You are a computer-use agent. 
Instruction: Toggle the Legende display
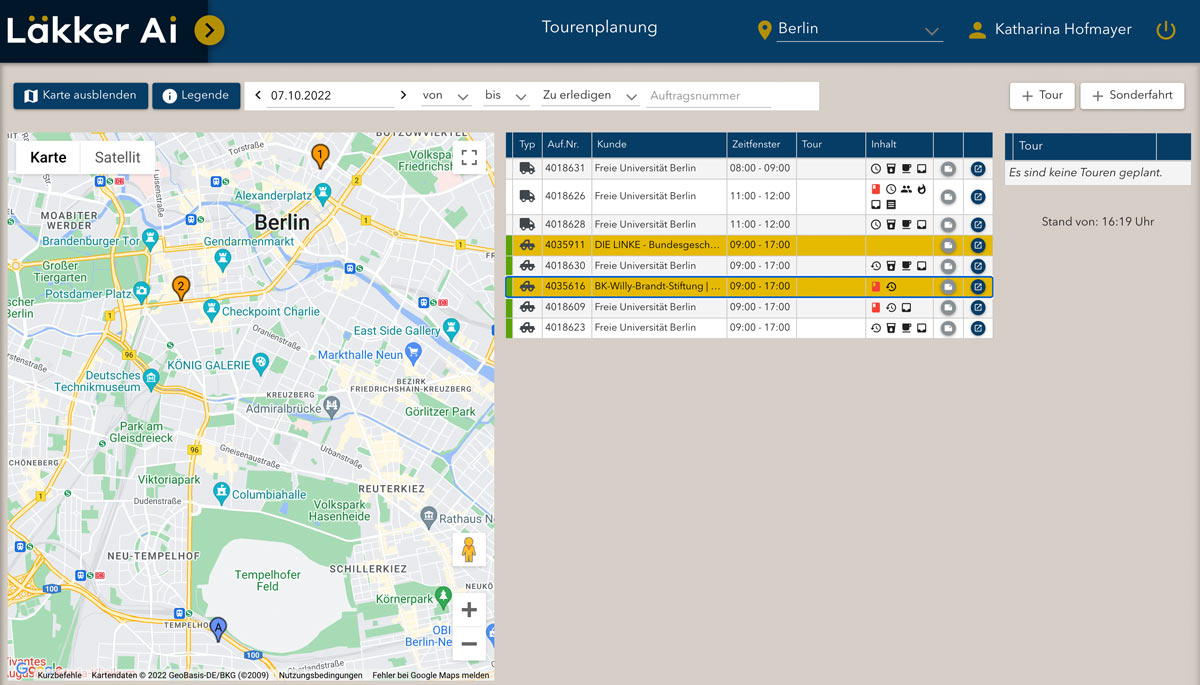tap(196, 96)
